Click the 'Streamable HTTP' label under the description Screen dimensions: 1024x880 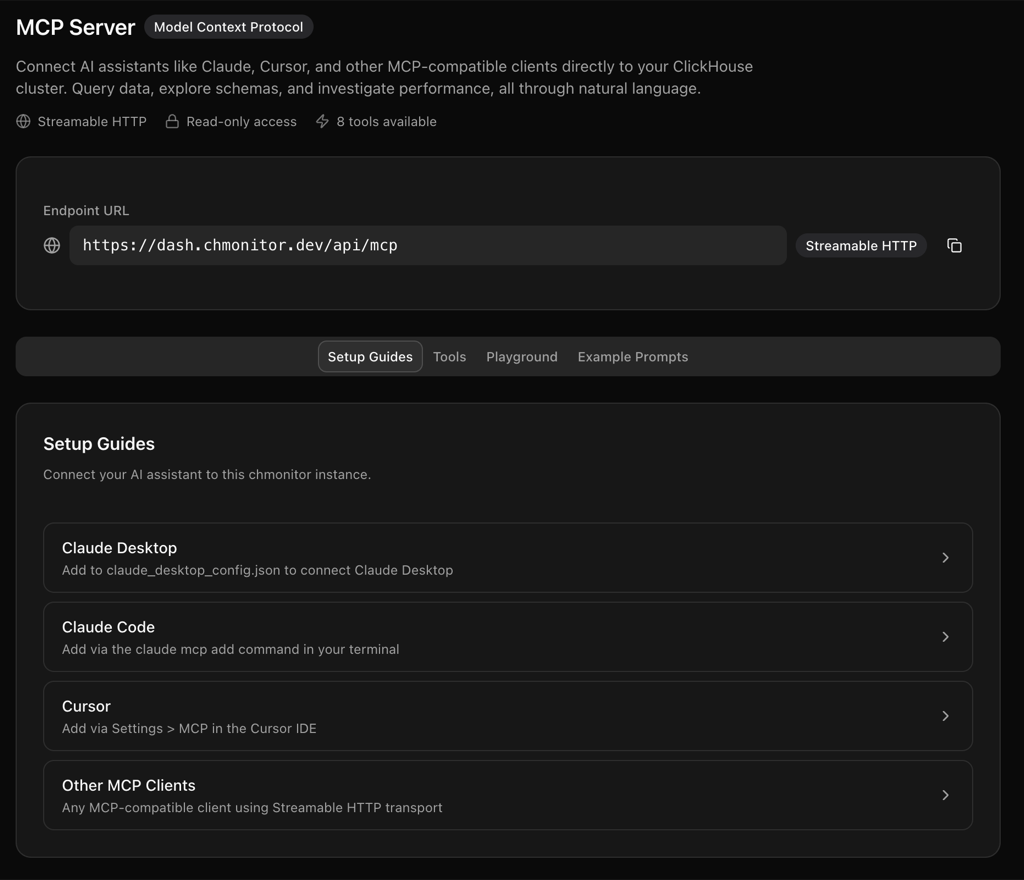pyautogui.click(x=92, y=121)
